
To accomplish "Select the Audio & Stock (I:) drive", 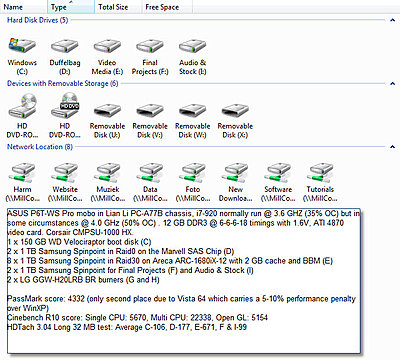I will 193,56.
